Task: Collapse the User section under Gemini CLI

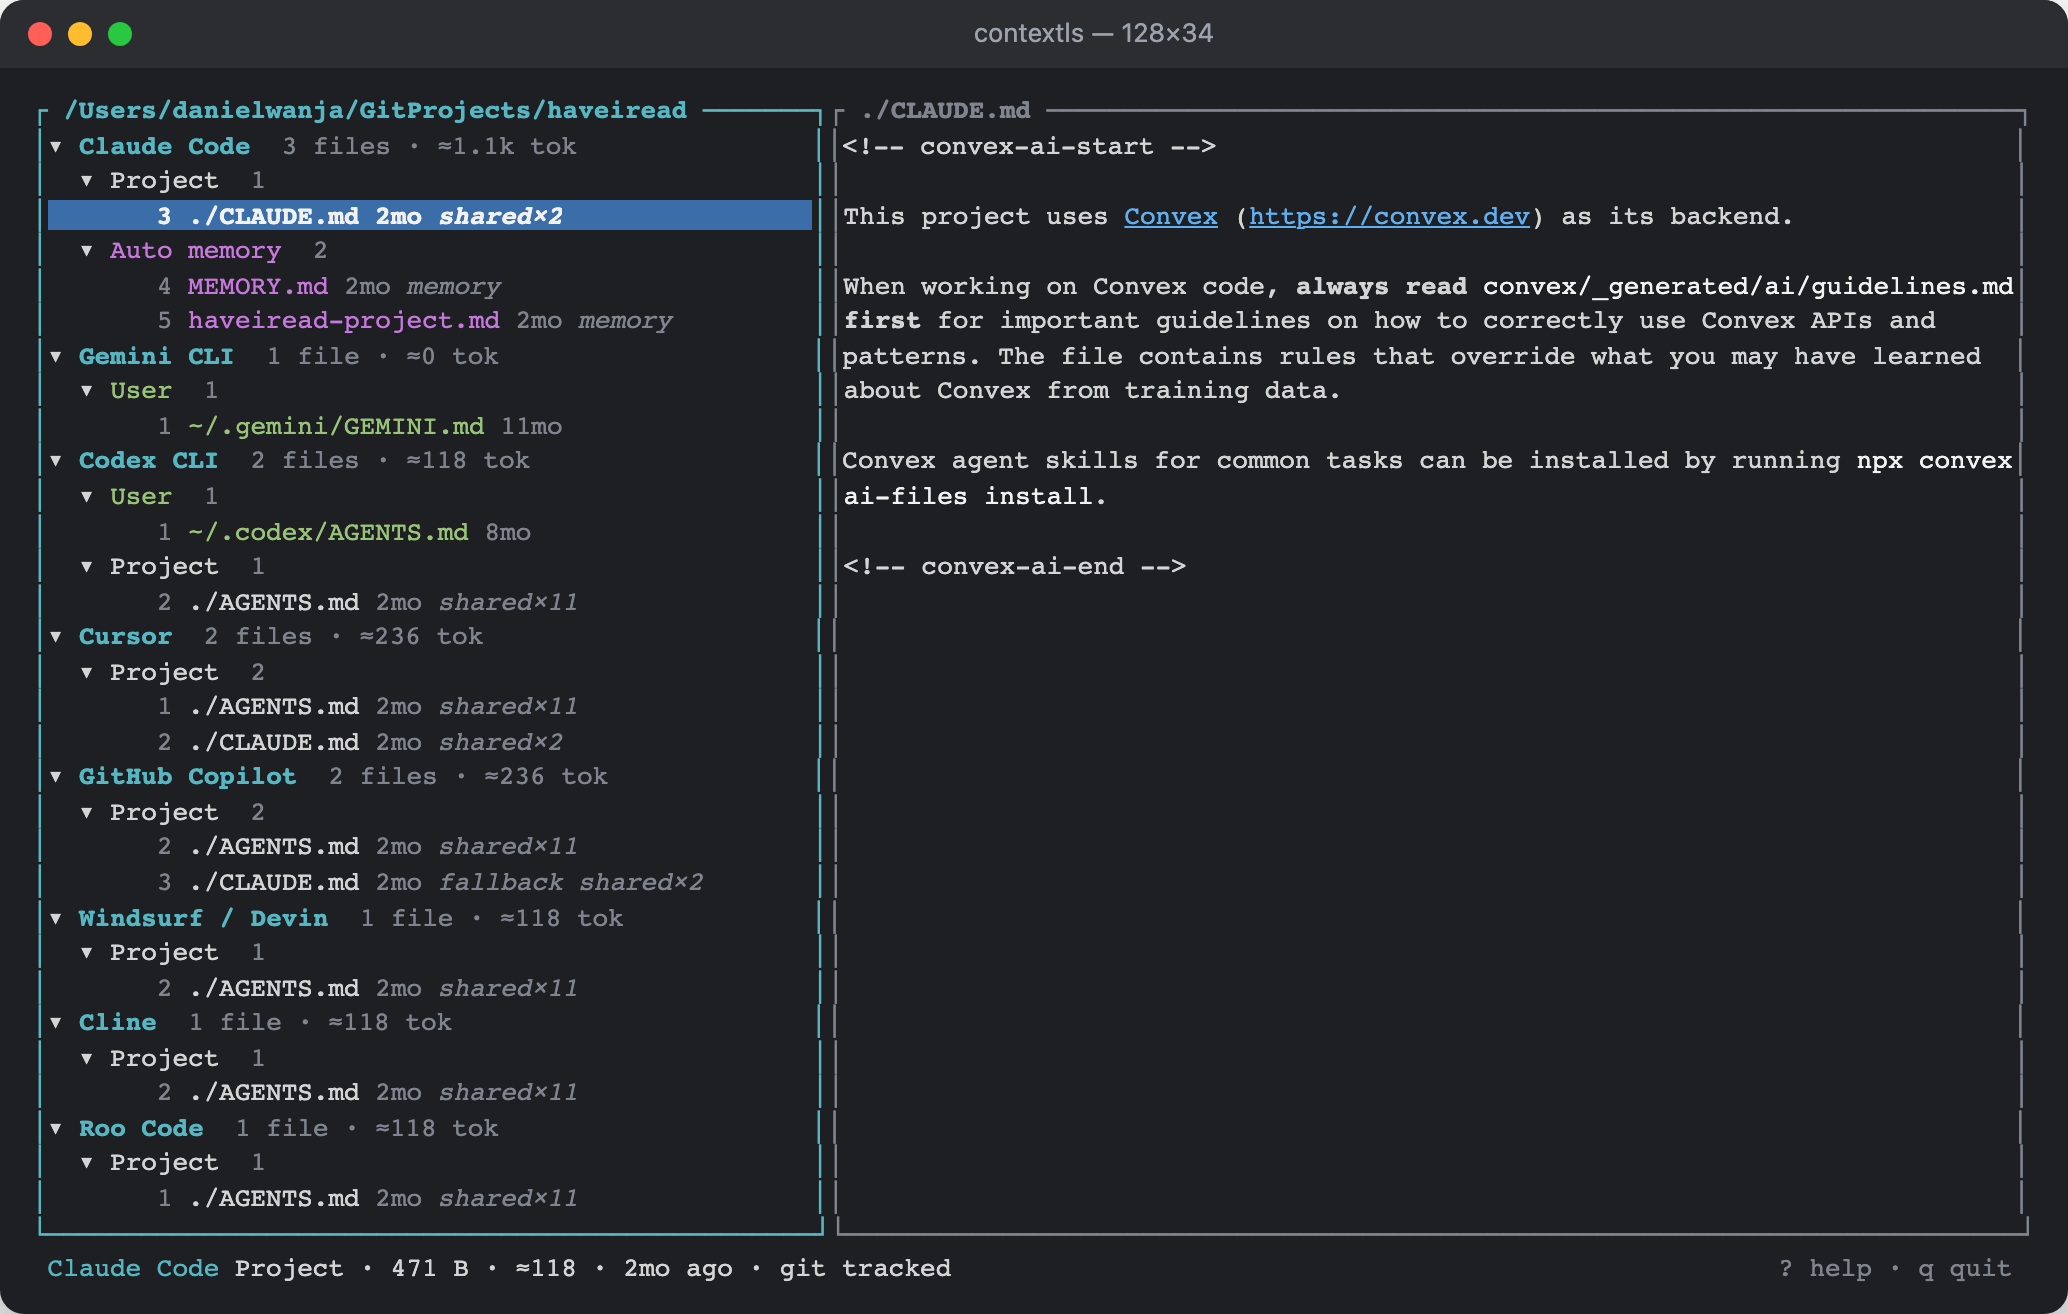Action: coord(87,391)
